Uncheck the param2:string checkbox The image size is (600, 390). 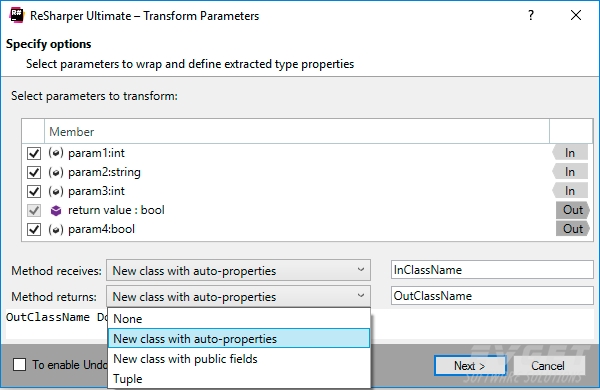click(x=34, y=172)
